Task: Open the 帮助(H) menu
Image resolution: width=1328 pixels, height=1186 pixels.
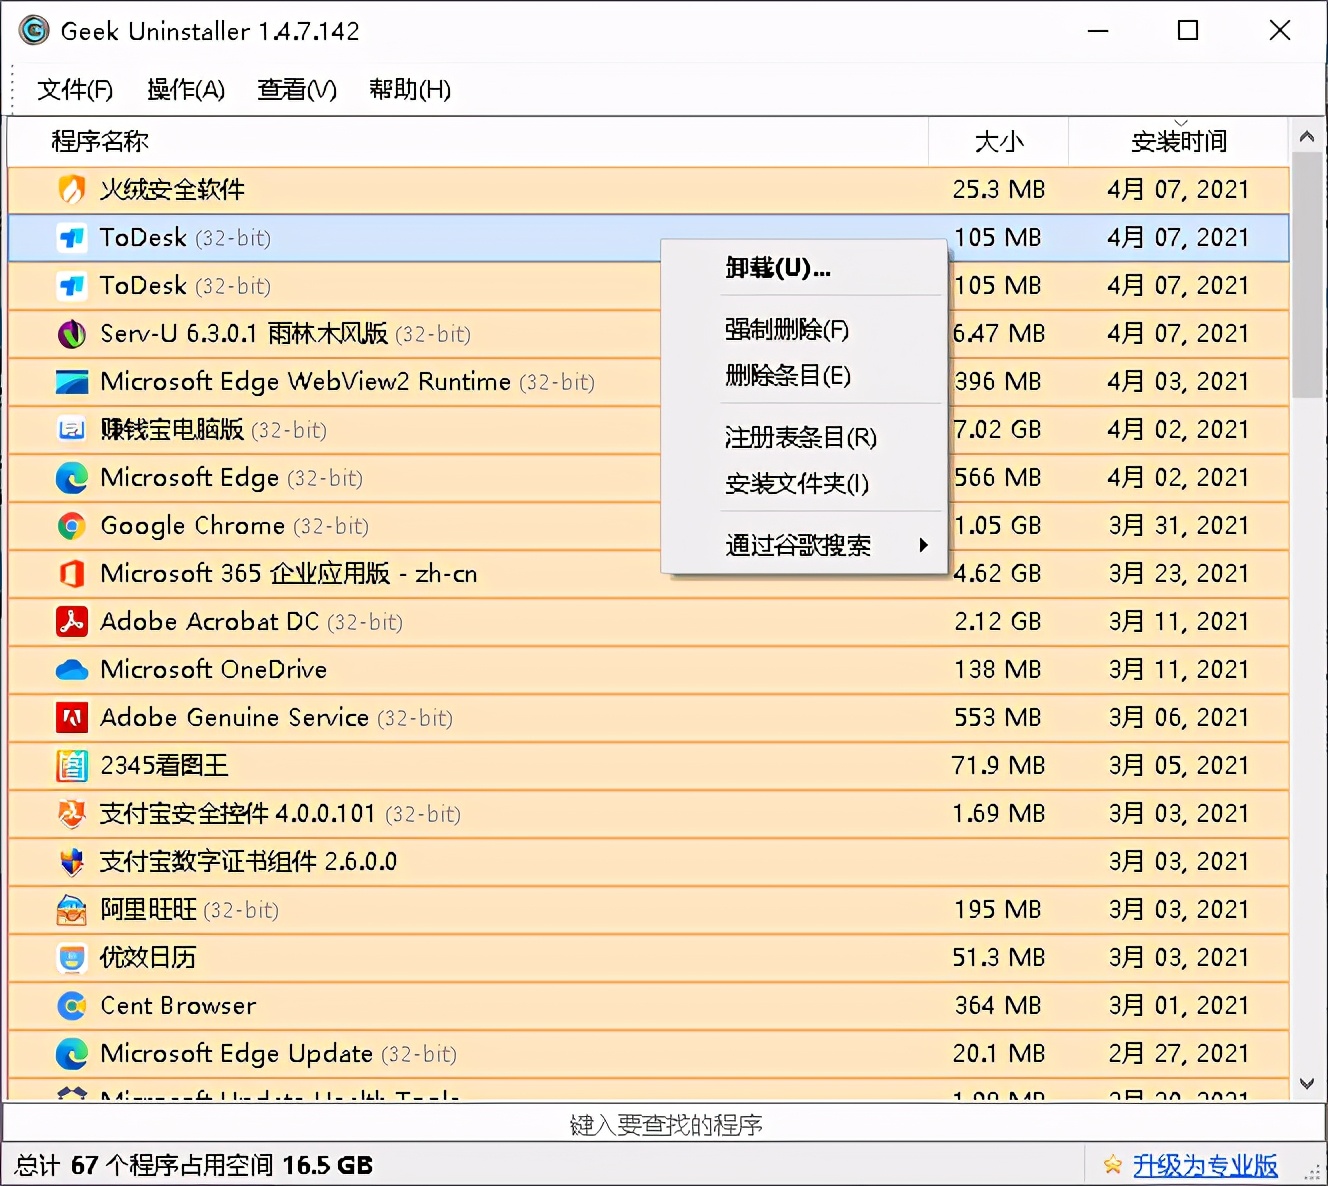Action: tap(410, 90)
